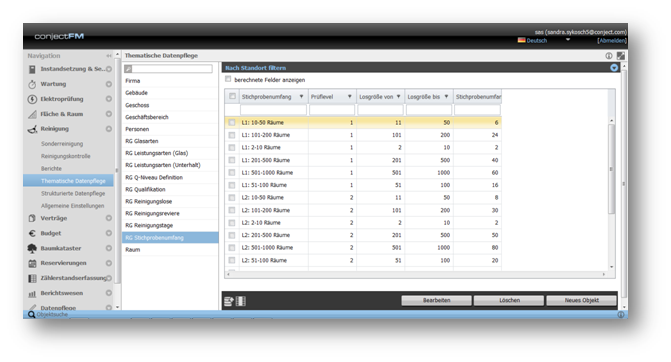Click the Abmelden link

coord(612,41)
